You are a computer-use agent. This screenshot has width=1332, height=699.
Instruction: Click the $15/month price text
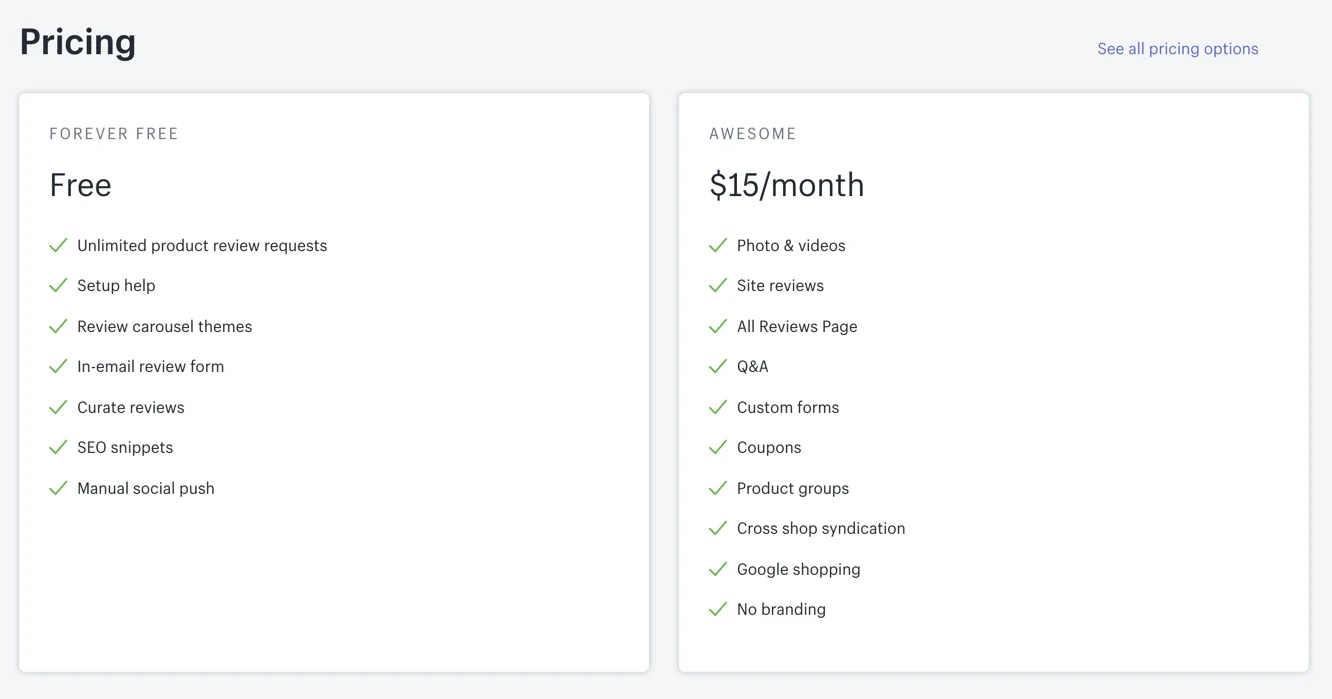coord(786,185)
